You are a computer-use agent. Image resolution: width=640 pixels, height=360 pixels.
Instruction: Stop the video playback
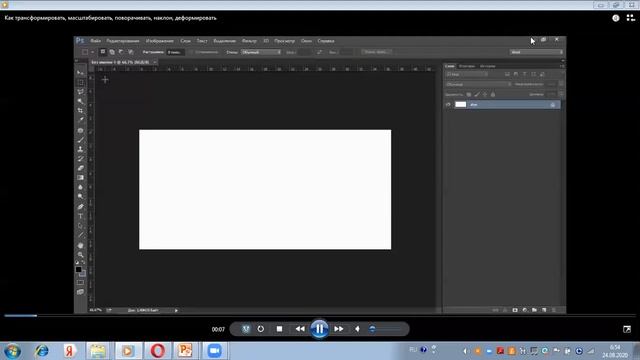(x=279, y=329)
